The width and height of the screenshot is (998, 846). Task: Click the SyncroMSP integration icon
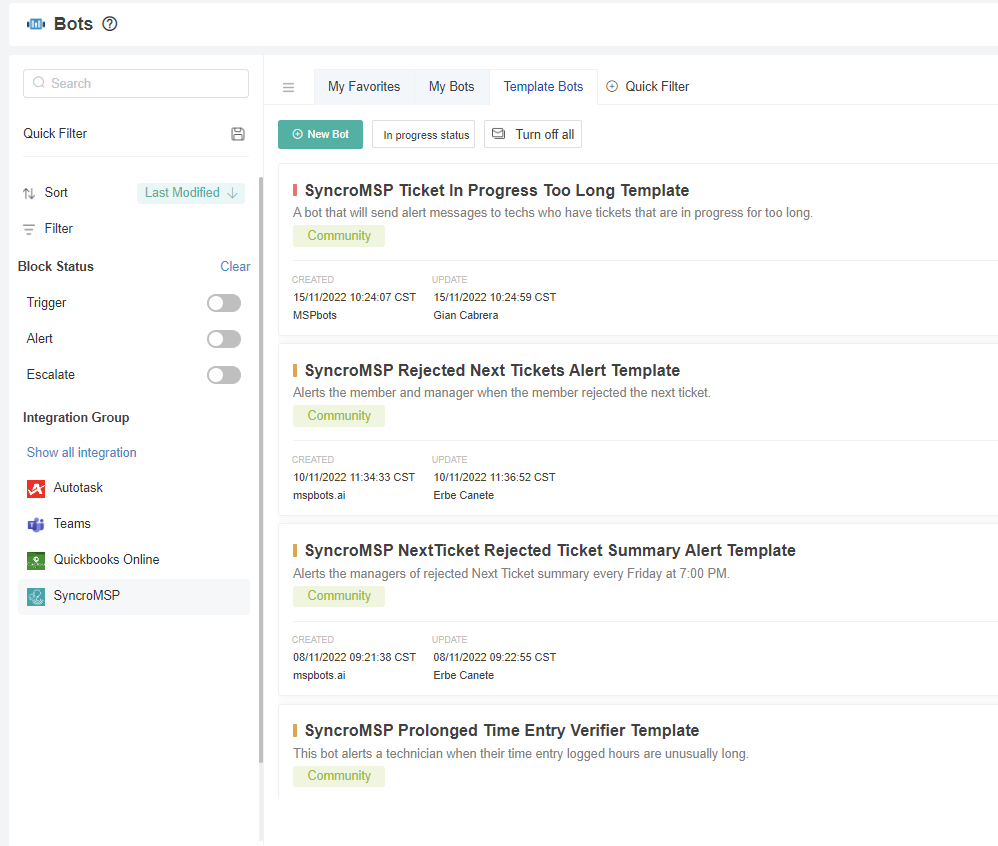pyautogui.click(x=35, y=595)
